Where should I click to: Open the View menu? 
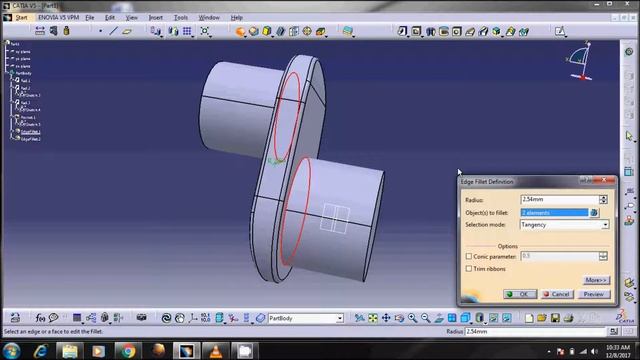pos(131,18)
